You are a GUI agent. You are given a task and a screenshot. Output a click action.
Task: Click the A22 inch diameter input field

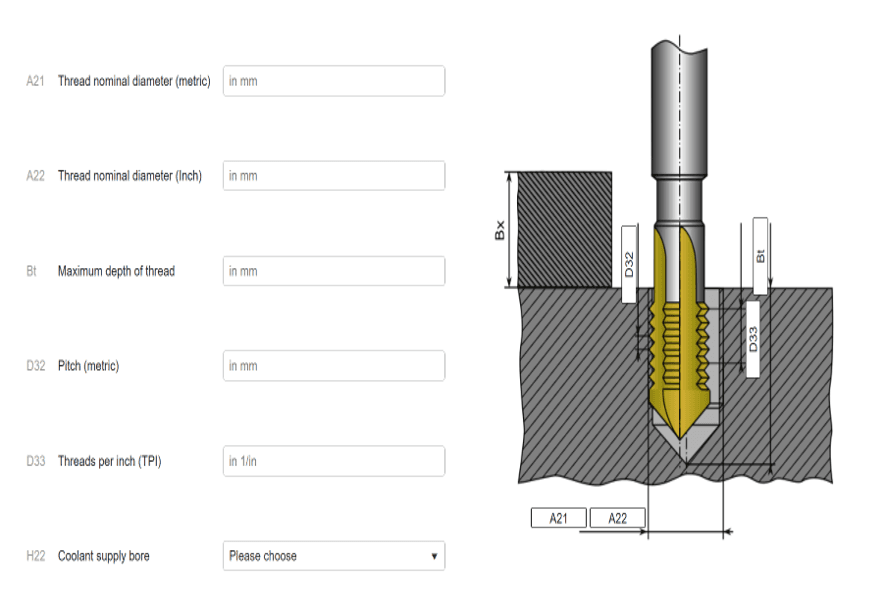click(333, 175)
